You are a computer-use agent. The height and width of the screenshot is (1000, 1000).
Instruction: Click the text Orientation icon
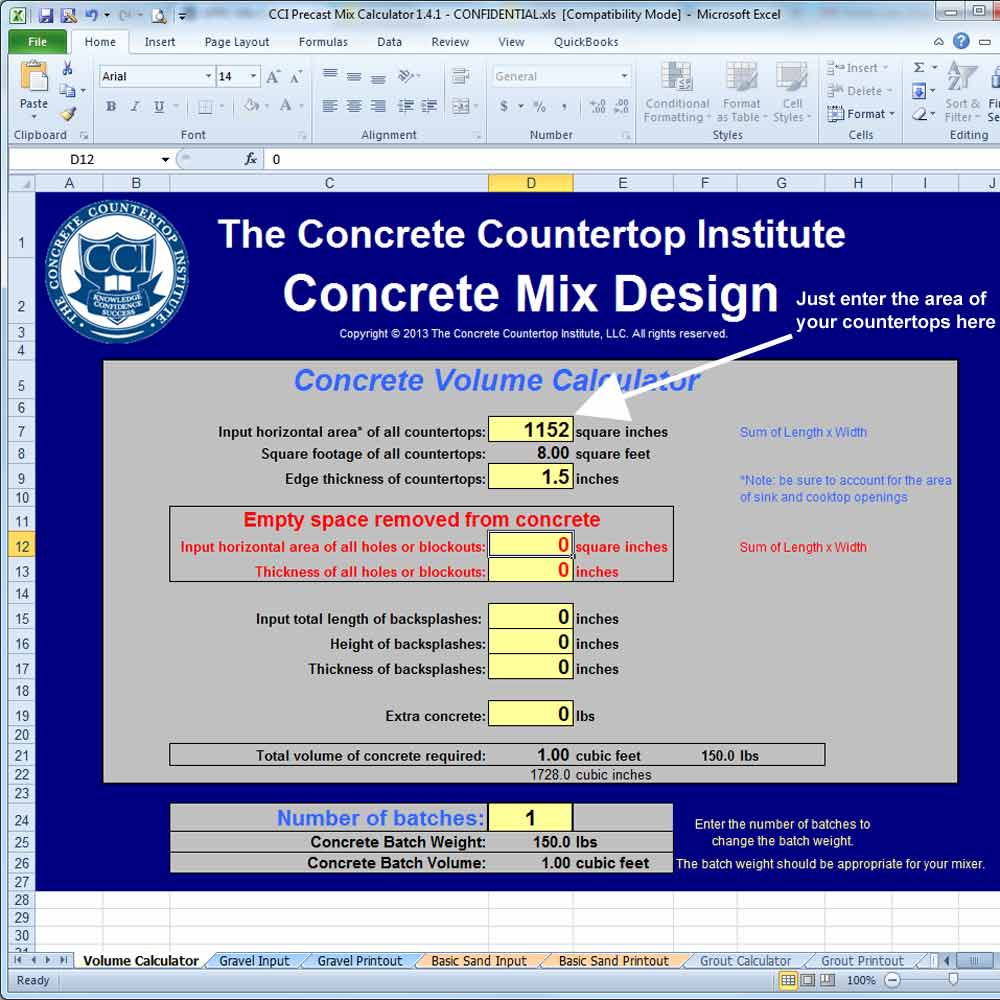406,77
